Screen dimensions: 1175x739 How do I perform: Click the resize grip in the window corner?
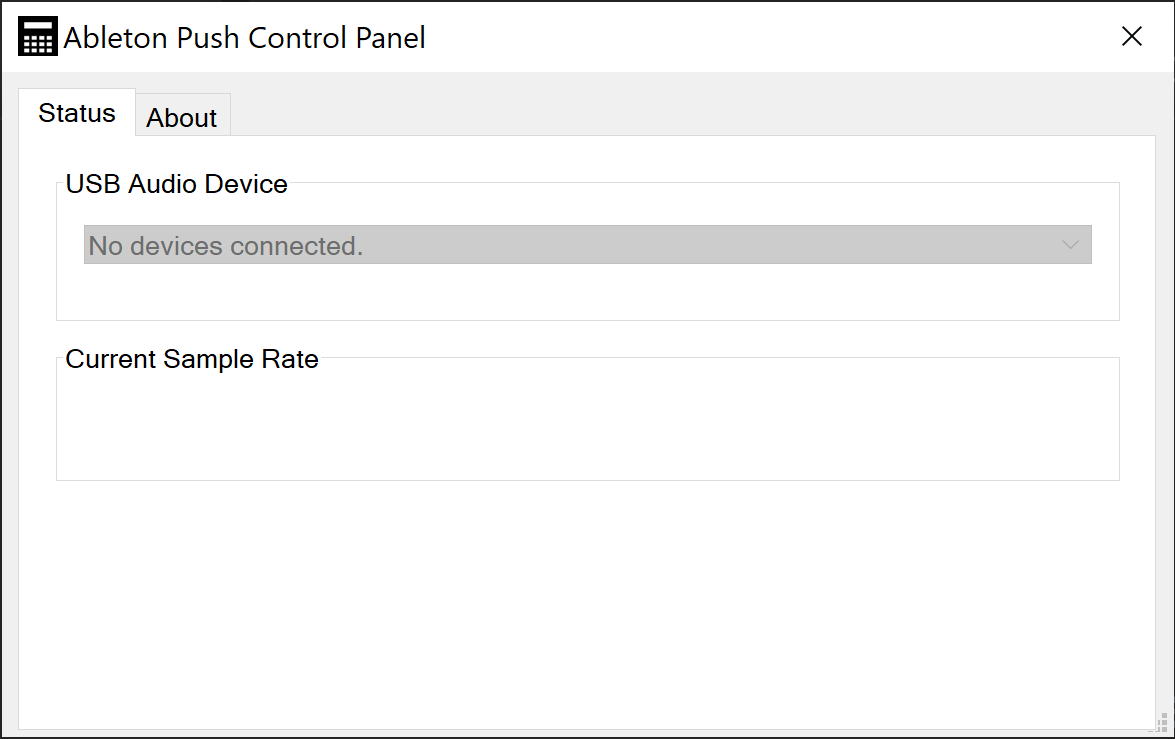pyautogui.click(x=1163, y=722)
